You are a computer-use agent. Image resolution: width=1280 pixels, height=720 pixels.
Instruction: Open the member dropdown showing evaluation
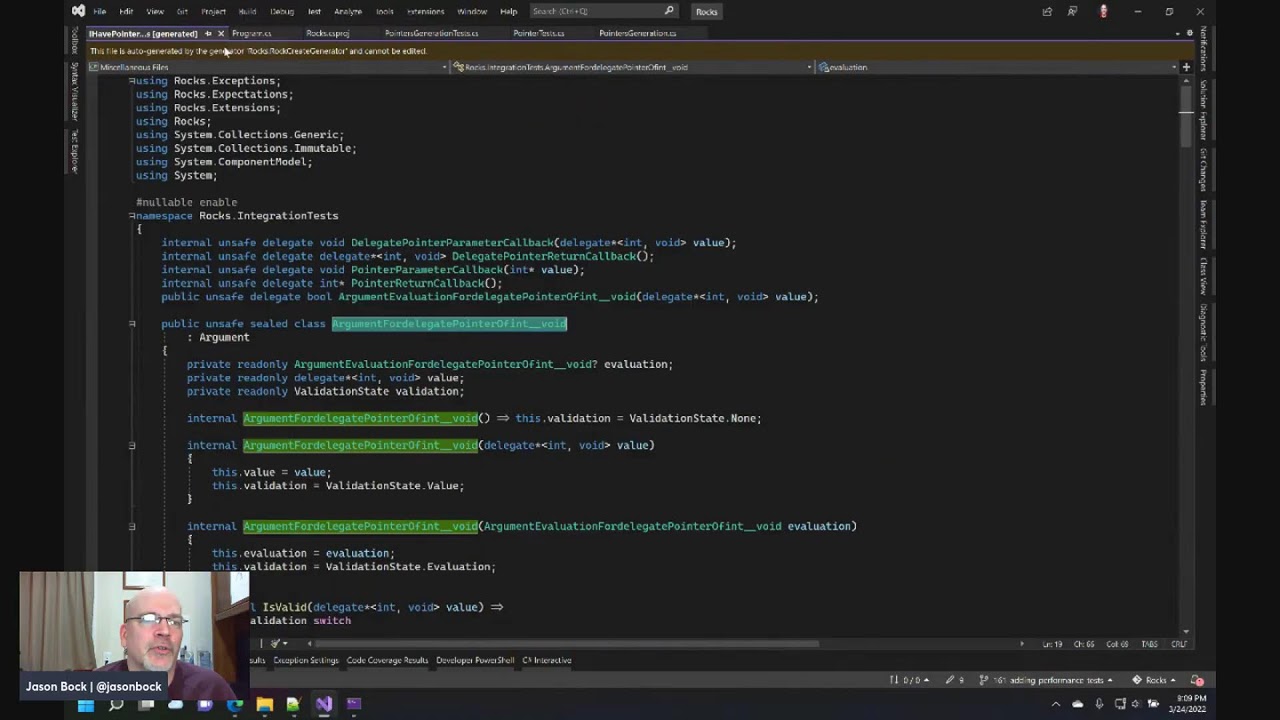[998, 67]
